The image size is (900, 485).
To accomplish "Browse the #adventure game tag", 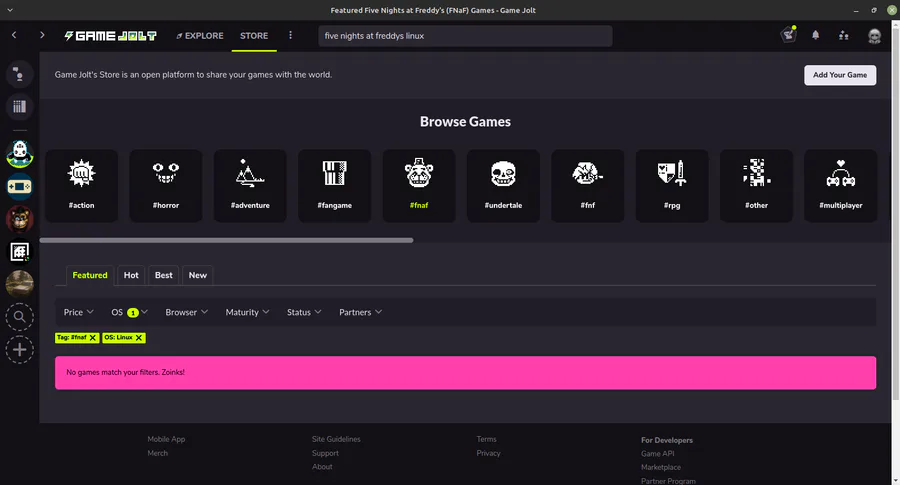I will point(250,186).
